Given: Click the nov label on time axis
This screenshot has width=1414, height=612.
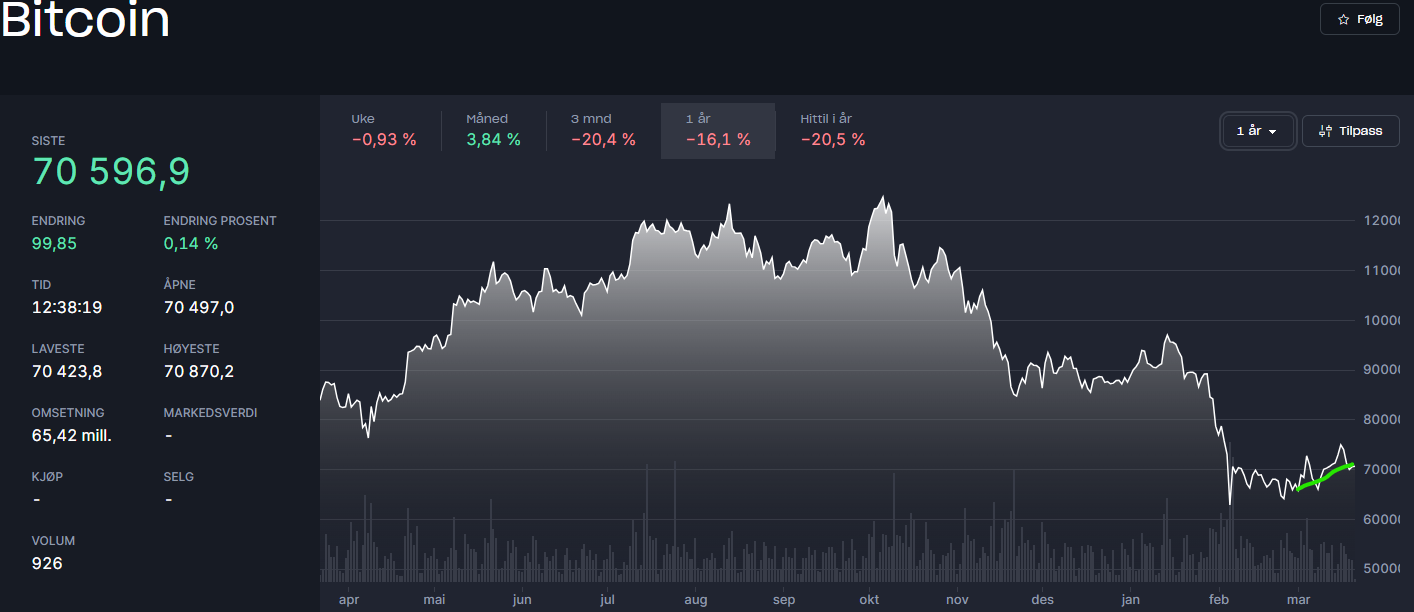Looking at the screenshot, I should [x=958, y=600].
